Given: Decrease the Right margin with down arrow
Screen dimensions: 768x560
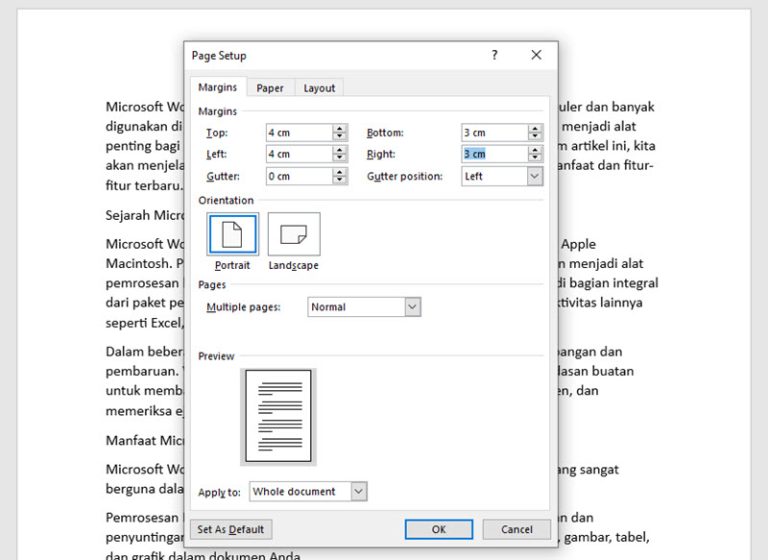Looking at the screenshot, I should point(535,158).
